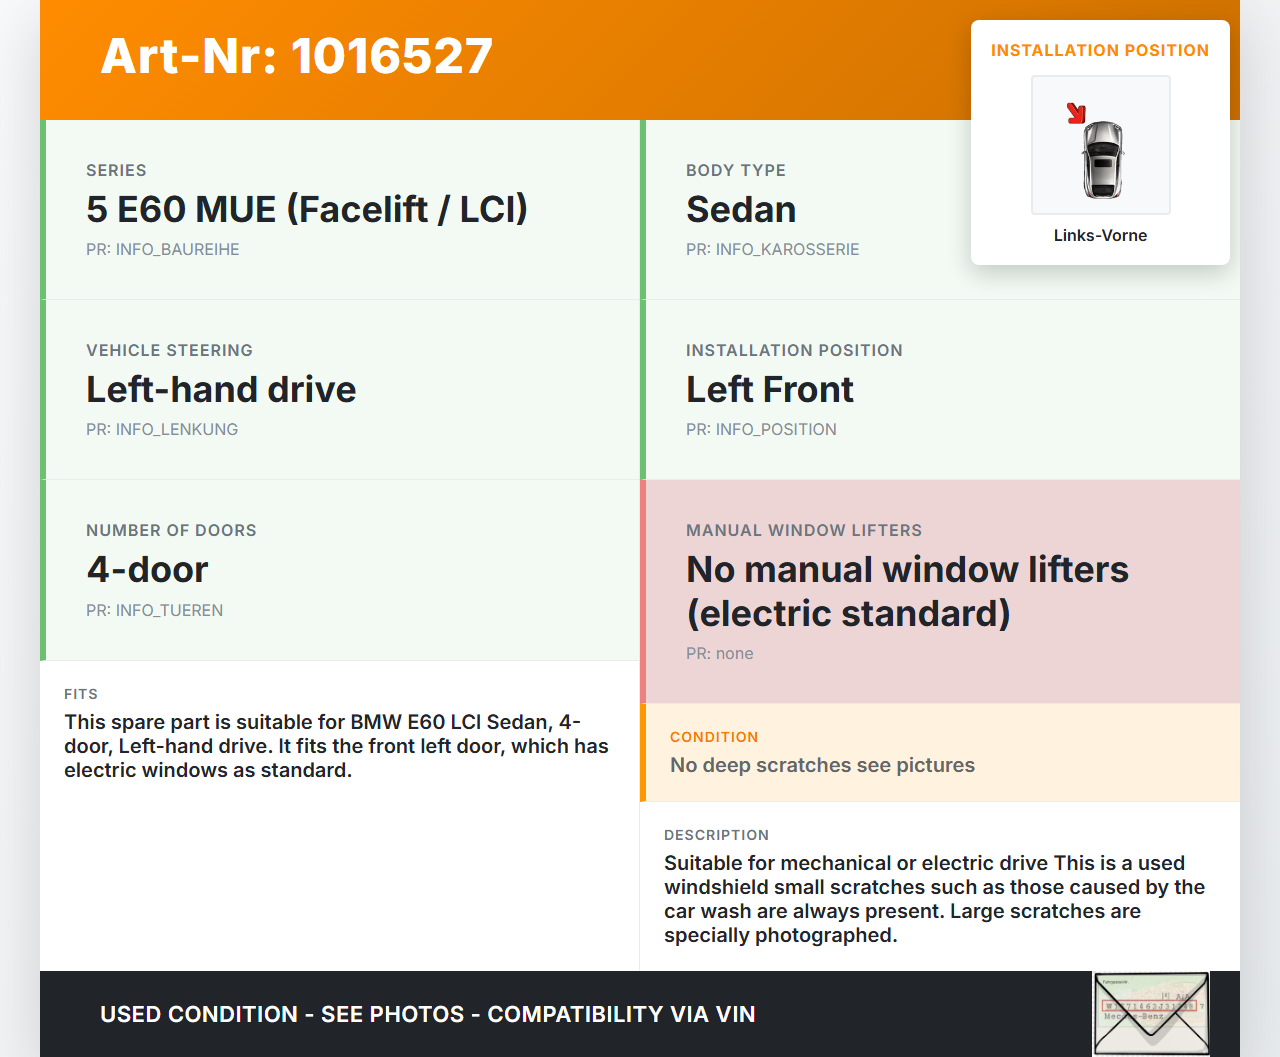The width and height of the screenshot is (1280, 1057).
Task: Click the "USED CONDITION - SEE PHOTOS" footer text
Action: pyautogui.click(x=428, y=1014)
